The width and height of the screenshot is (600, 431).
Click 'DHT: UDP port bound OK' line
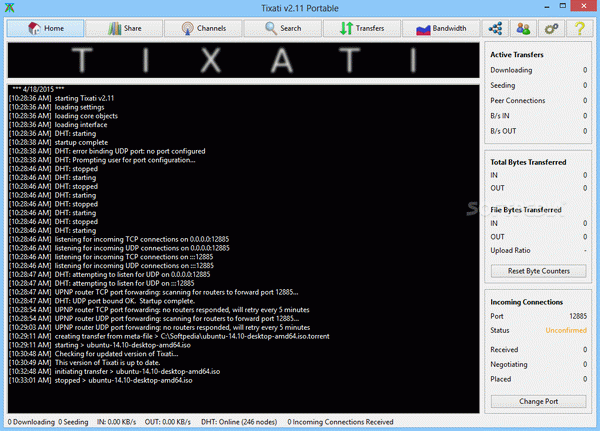tap(102, 301)
